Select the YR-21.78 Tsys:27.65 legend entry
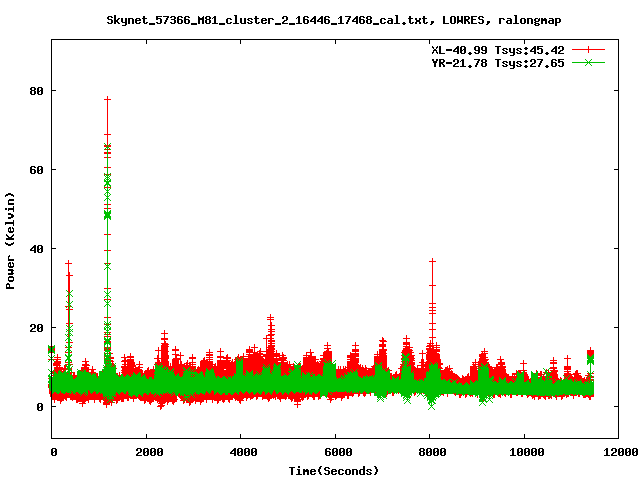 [498, 63]
